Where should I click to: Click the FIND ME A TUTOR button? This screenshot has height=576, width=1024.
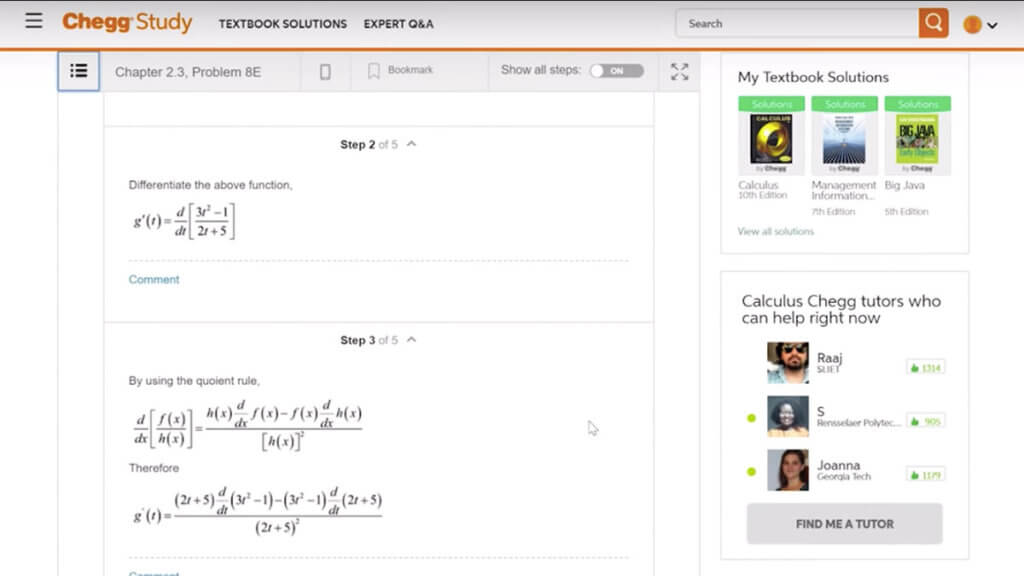click(x=844, y=523)
